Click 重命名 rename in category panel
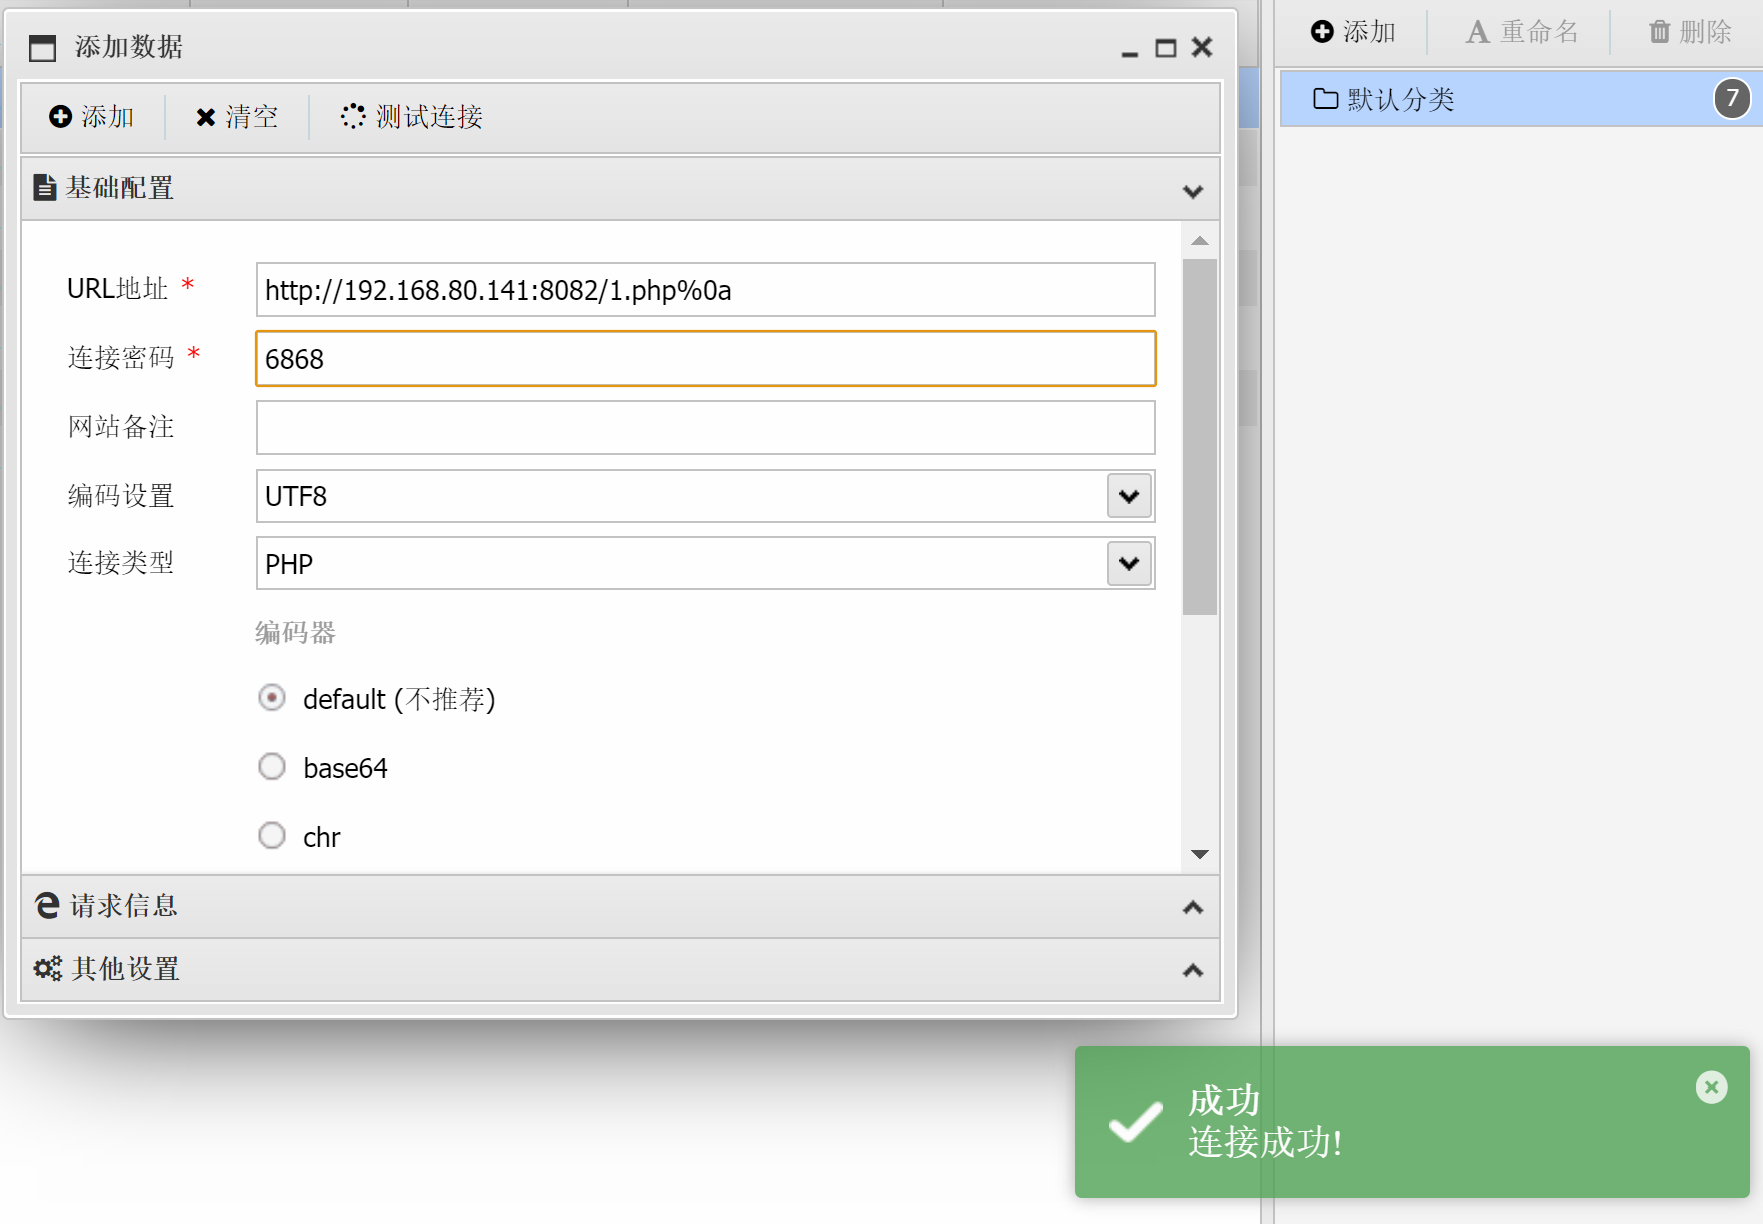The width and height of the screenshot is (1763, 1224). [1522, 32]
